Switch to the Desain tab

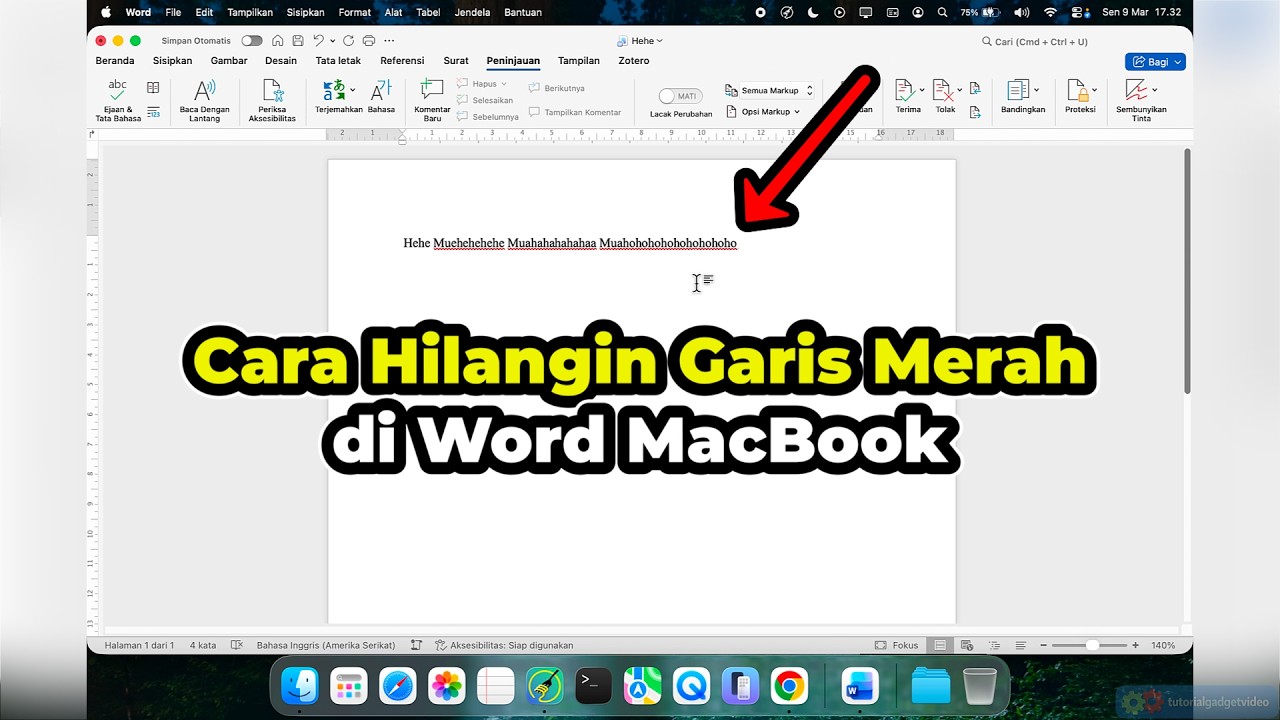pyautogui.click(x=281, y=61)
